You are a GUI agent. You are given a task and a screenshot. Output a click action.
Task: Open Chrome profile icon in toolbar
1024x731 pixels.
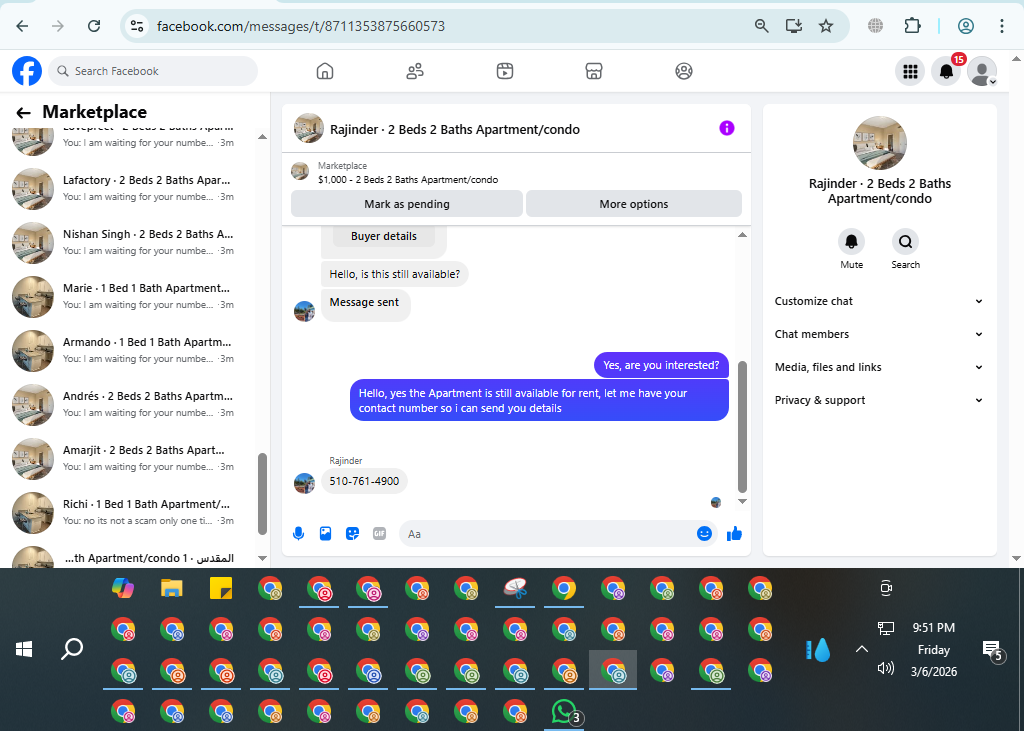pos(966,26)
